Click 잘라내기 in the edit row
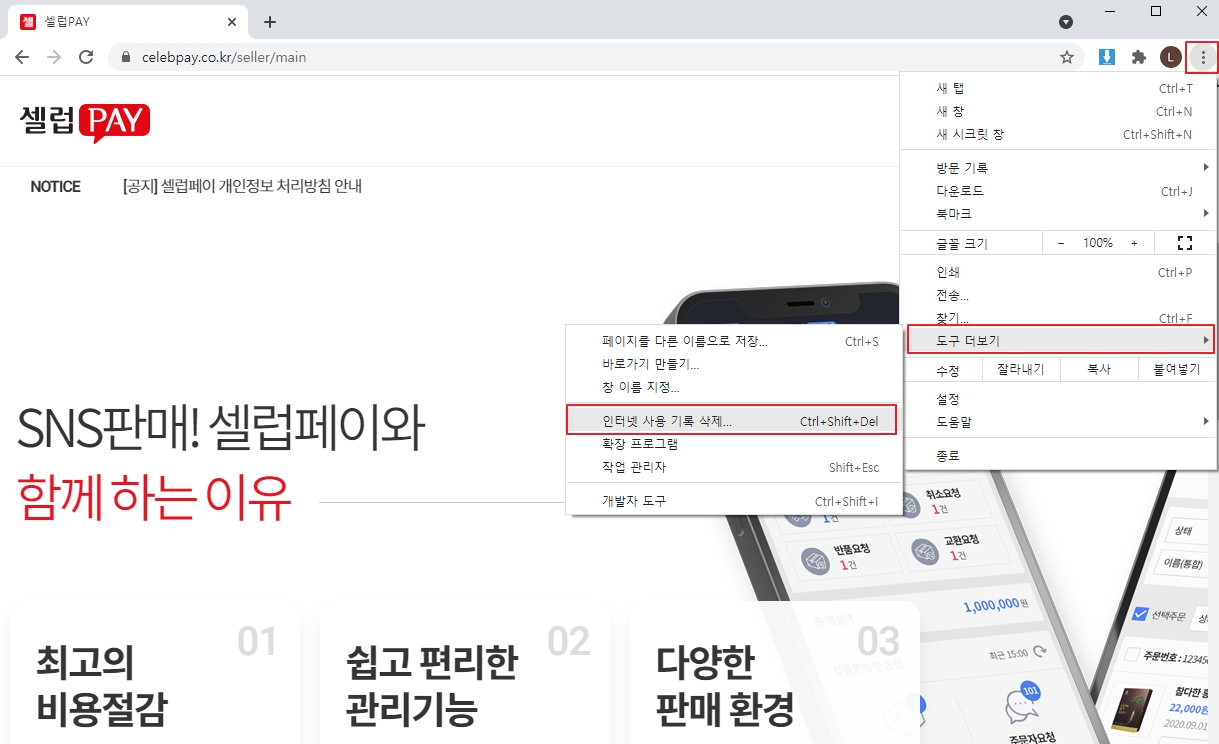Image resolution: width=1219 pixels, height=744 pixels. [x=1020, y=370]
